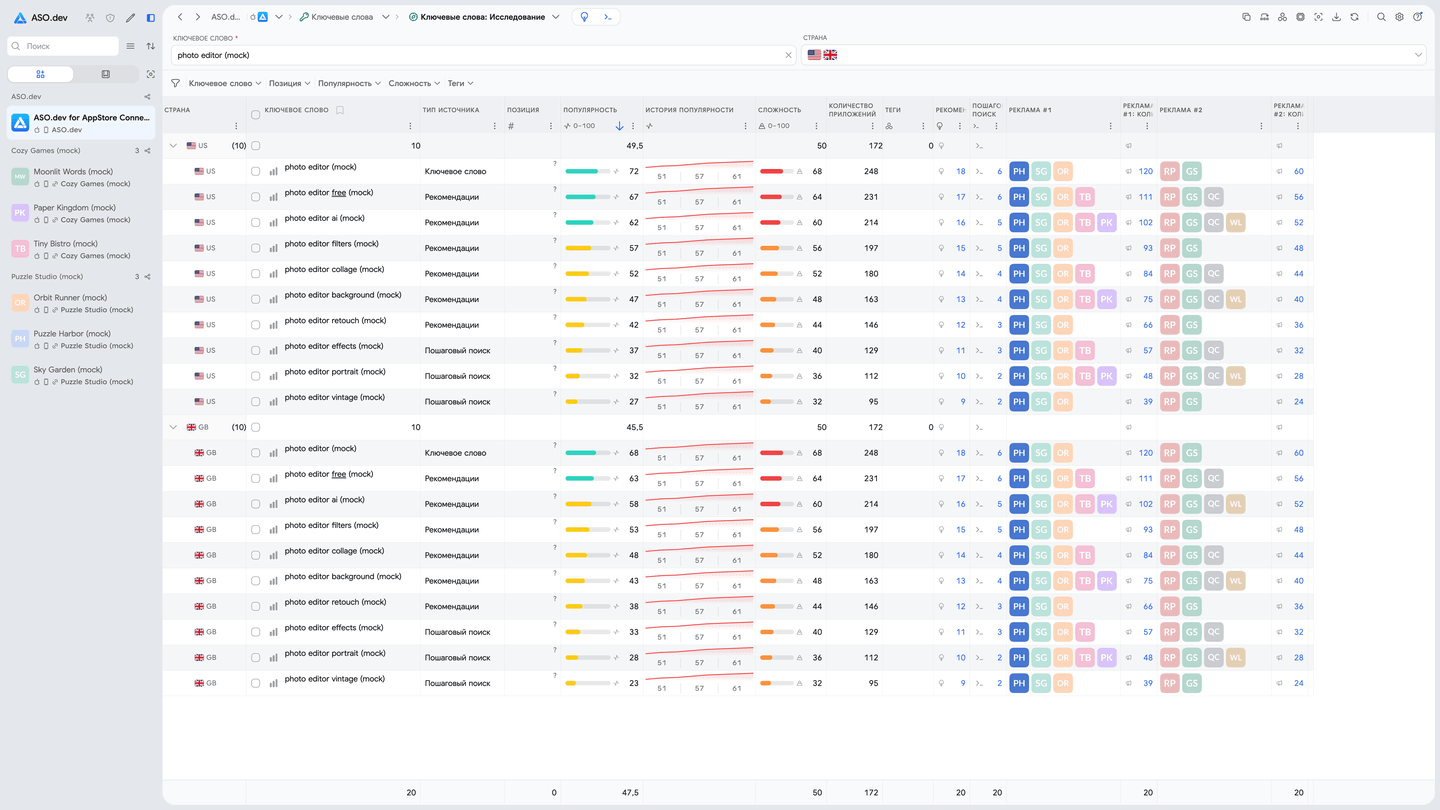1440x810 pixels.
Task: Click the download icon in top toolbar
Action: pos(1336,17)
